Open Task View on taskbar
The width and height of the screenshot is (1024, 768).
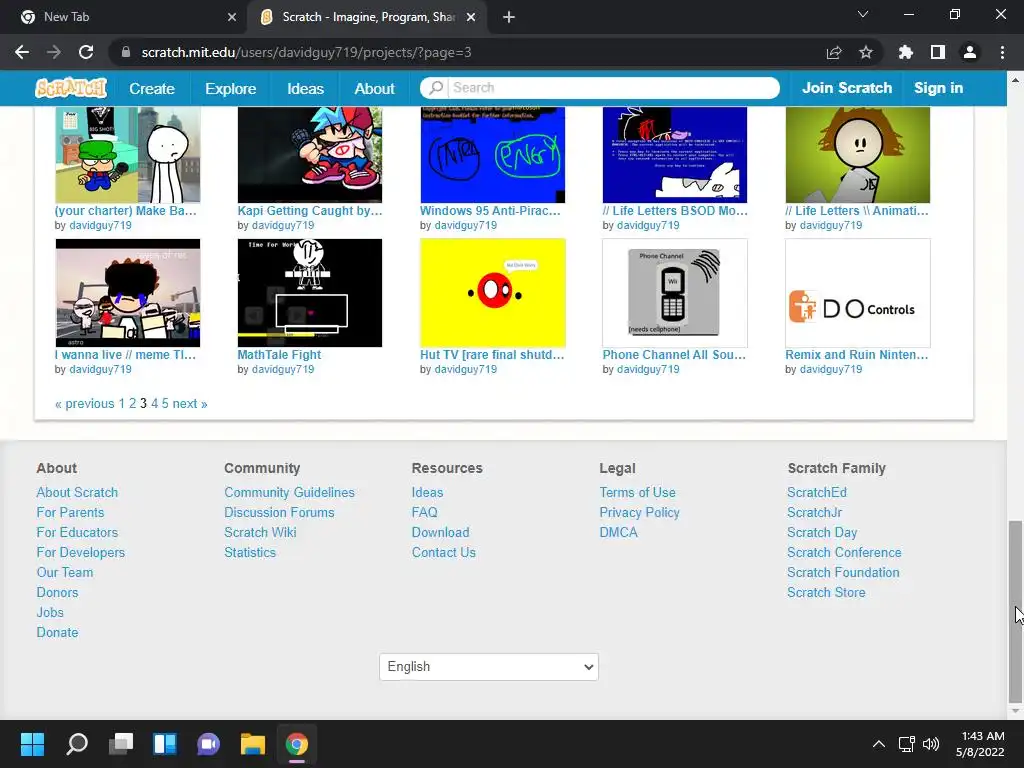coord(121,744)
